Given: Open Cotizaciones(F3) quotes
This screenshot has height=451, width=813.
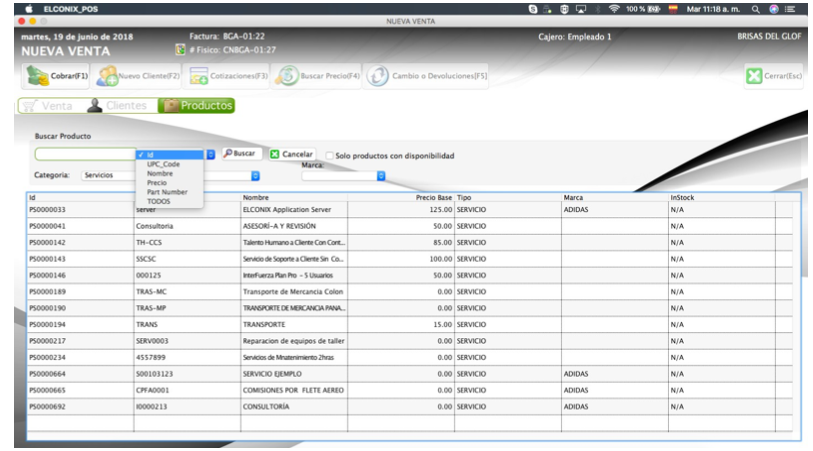Looking at the screenshot, I should pyautogui.click(x=228, y=76).
